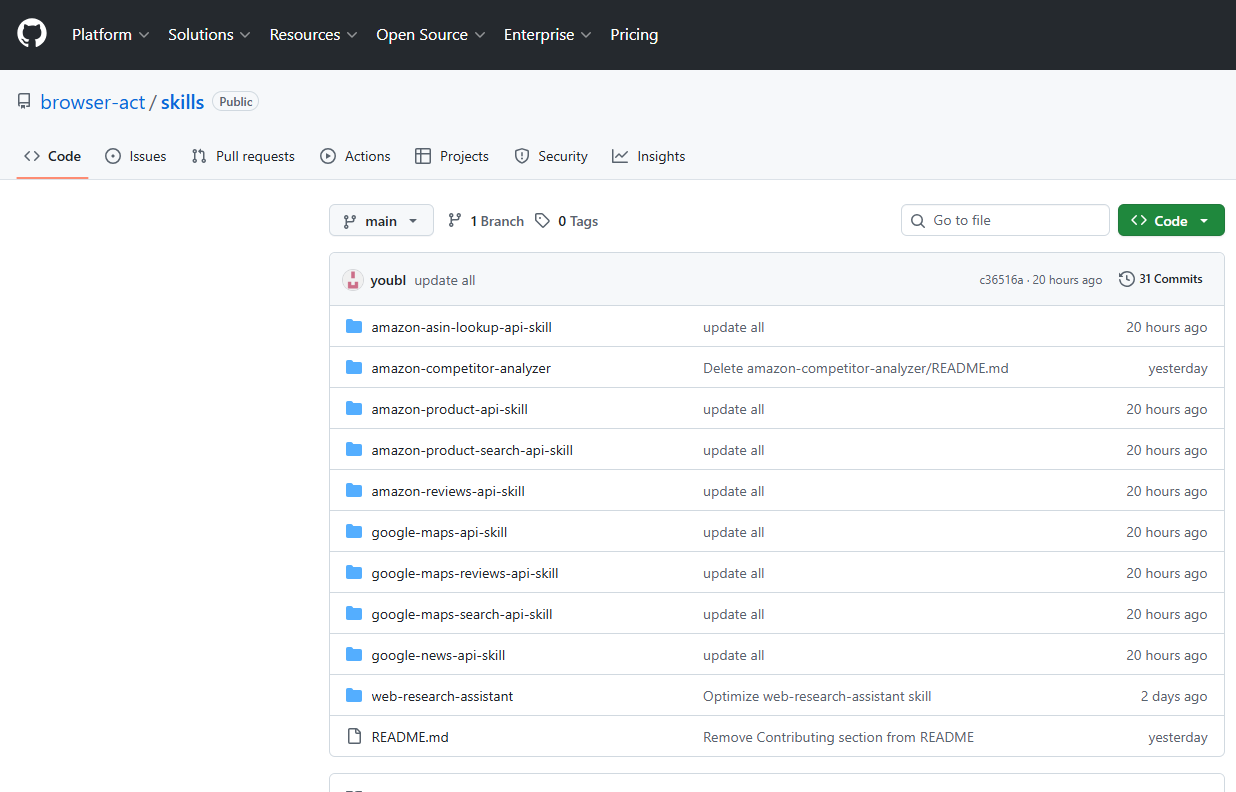Switch to the Insights tab
The image size is (1236, 792).
[648, 156]
